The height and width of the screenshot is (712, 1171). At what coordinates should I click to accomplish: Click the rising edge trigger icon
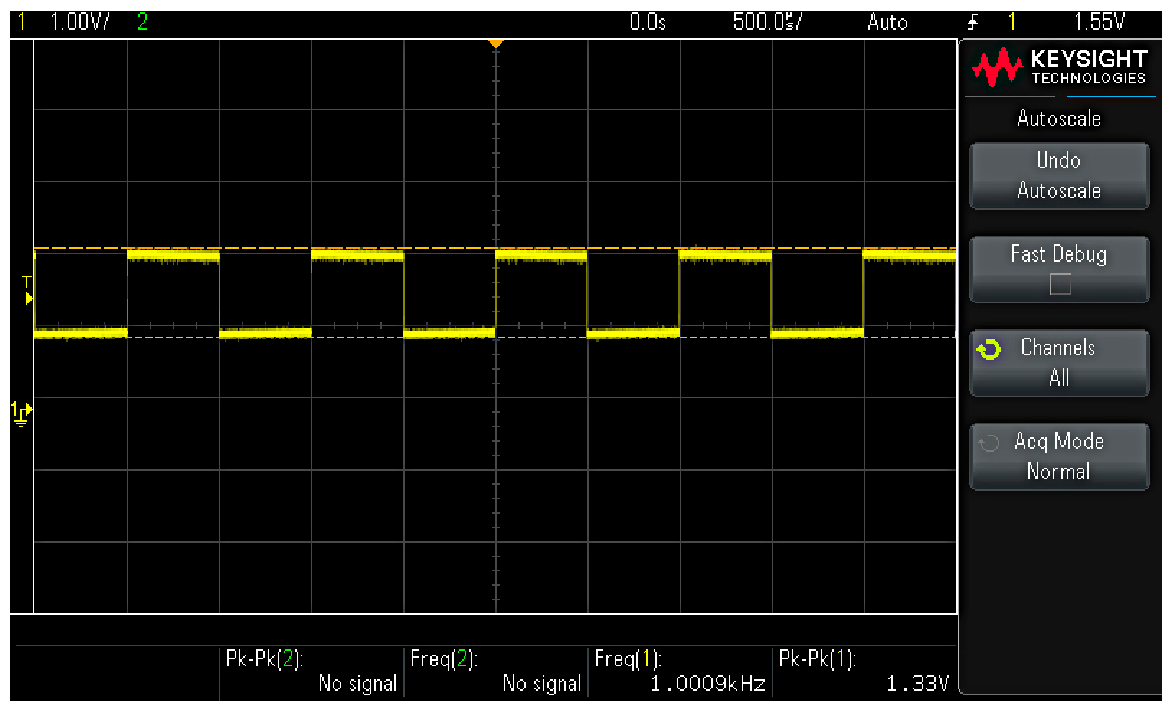tap(972, 22)
